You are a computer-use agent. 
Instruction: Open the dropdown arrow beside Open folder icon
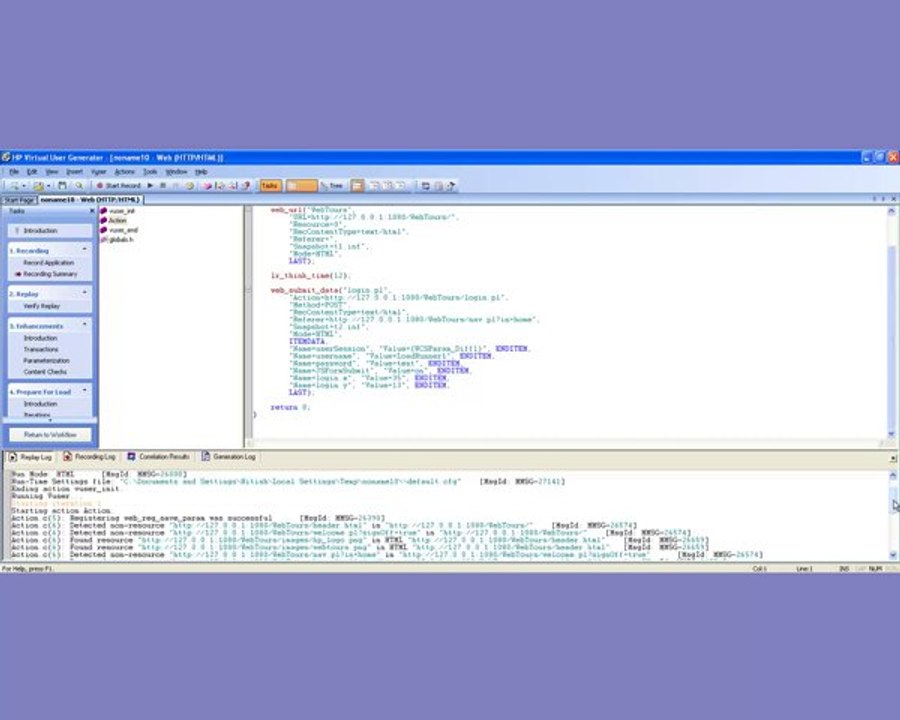click(x=49, y=185)
